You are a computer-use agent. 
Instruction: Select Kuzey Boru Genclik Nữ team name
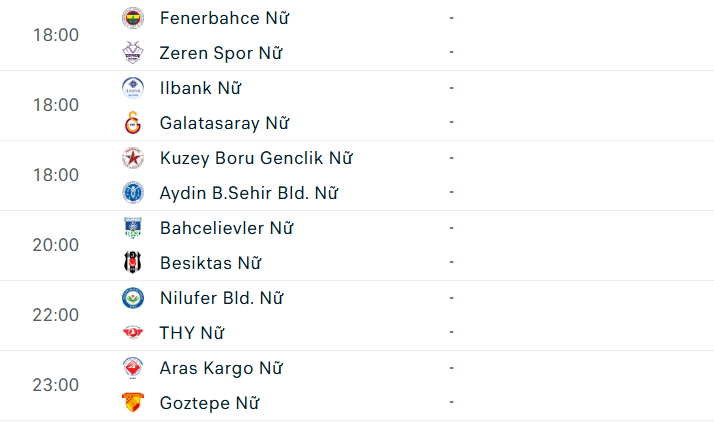[256, 158]
